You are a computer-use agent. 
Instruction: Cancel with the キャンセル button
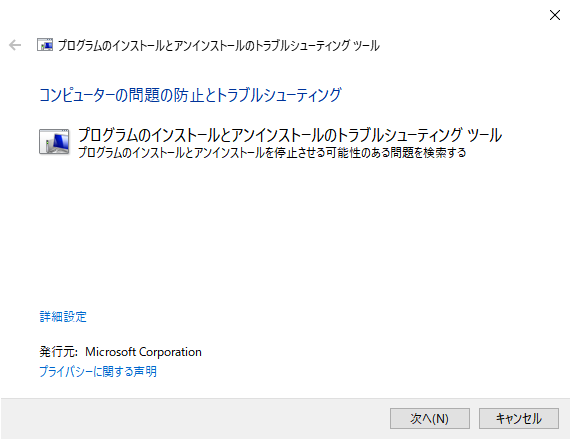[519, 419]
